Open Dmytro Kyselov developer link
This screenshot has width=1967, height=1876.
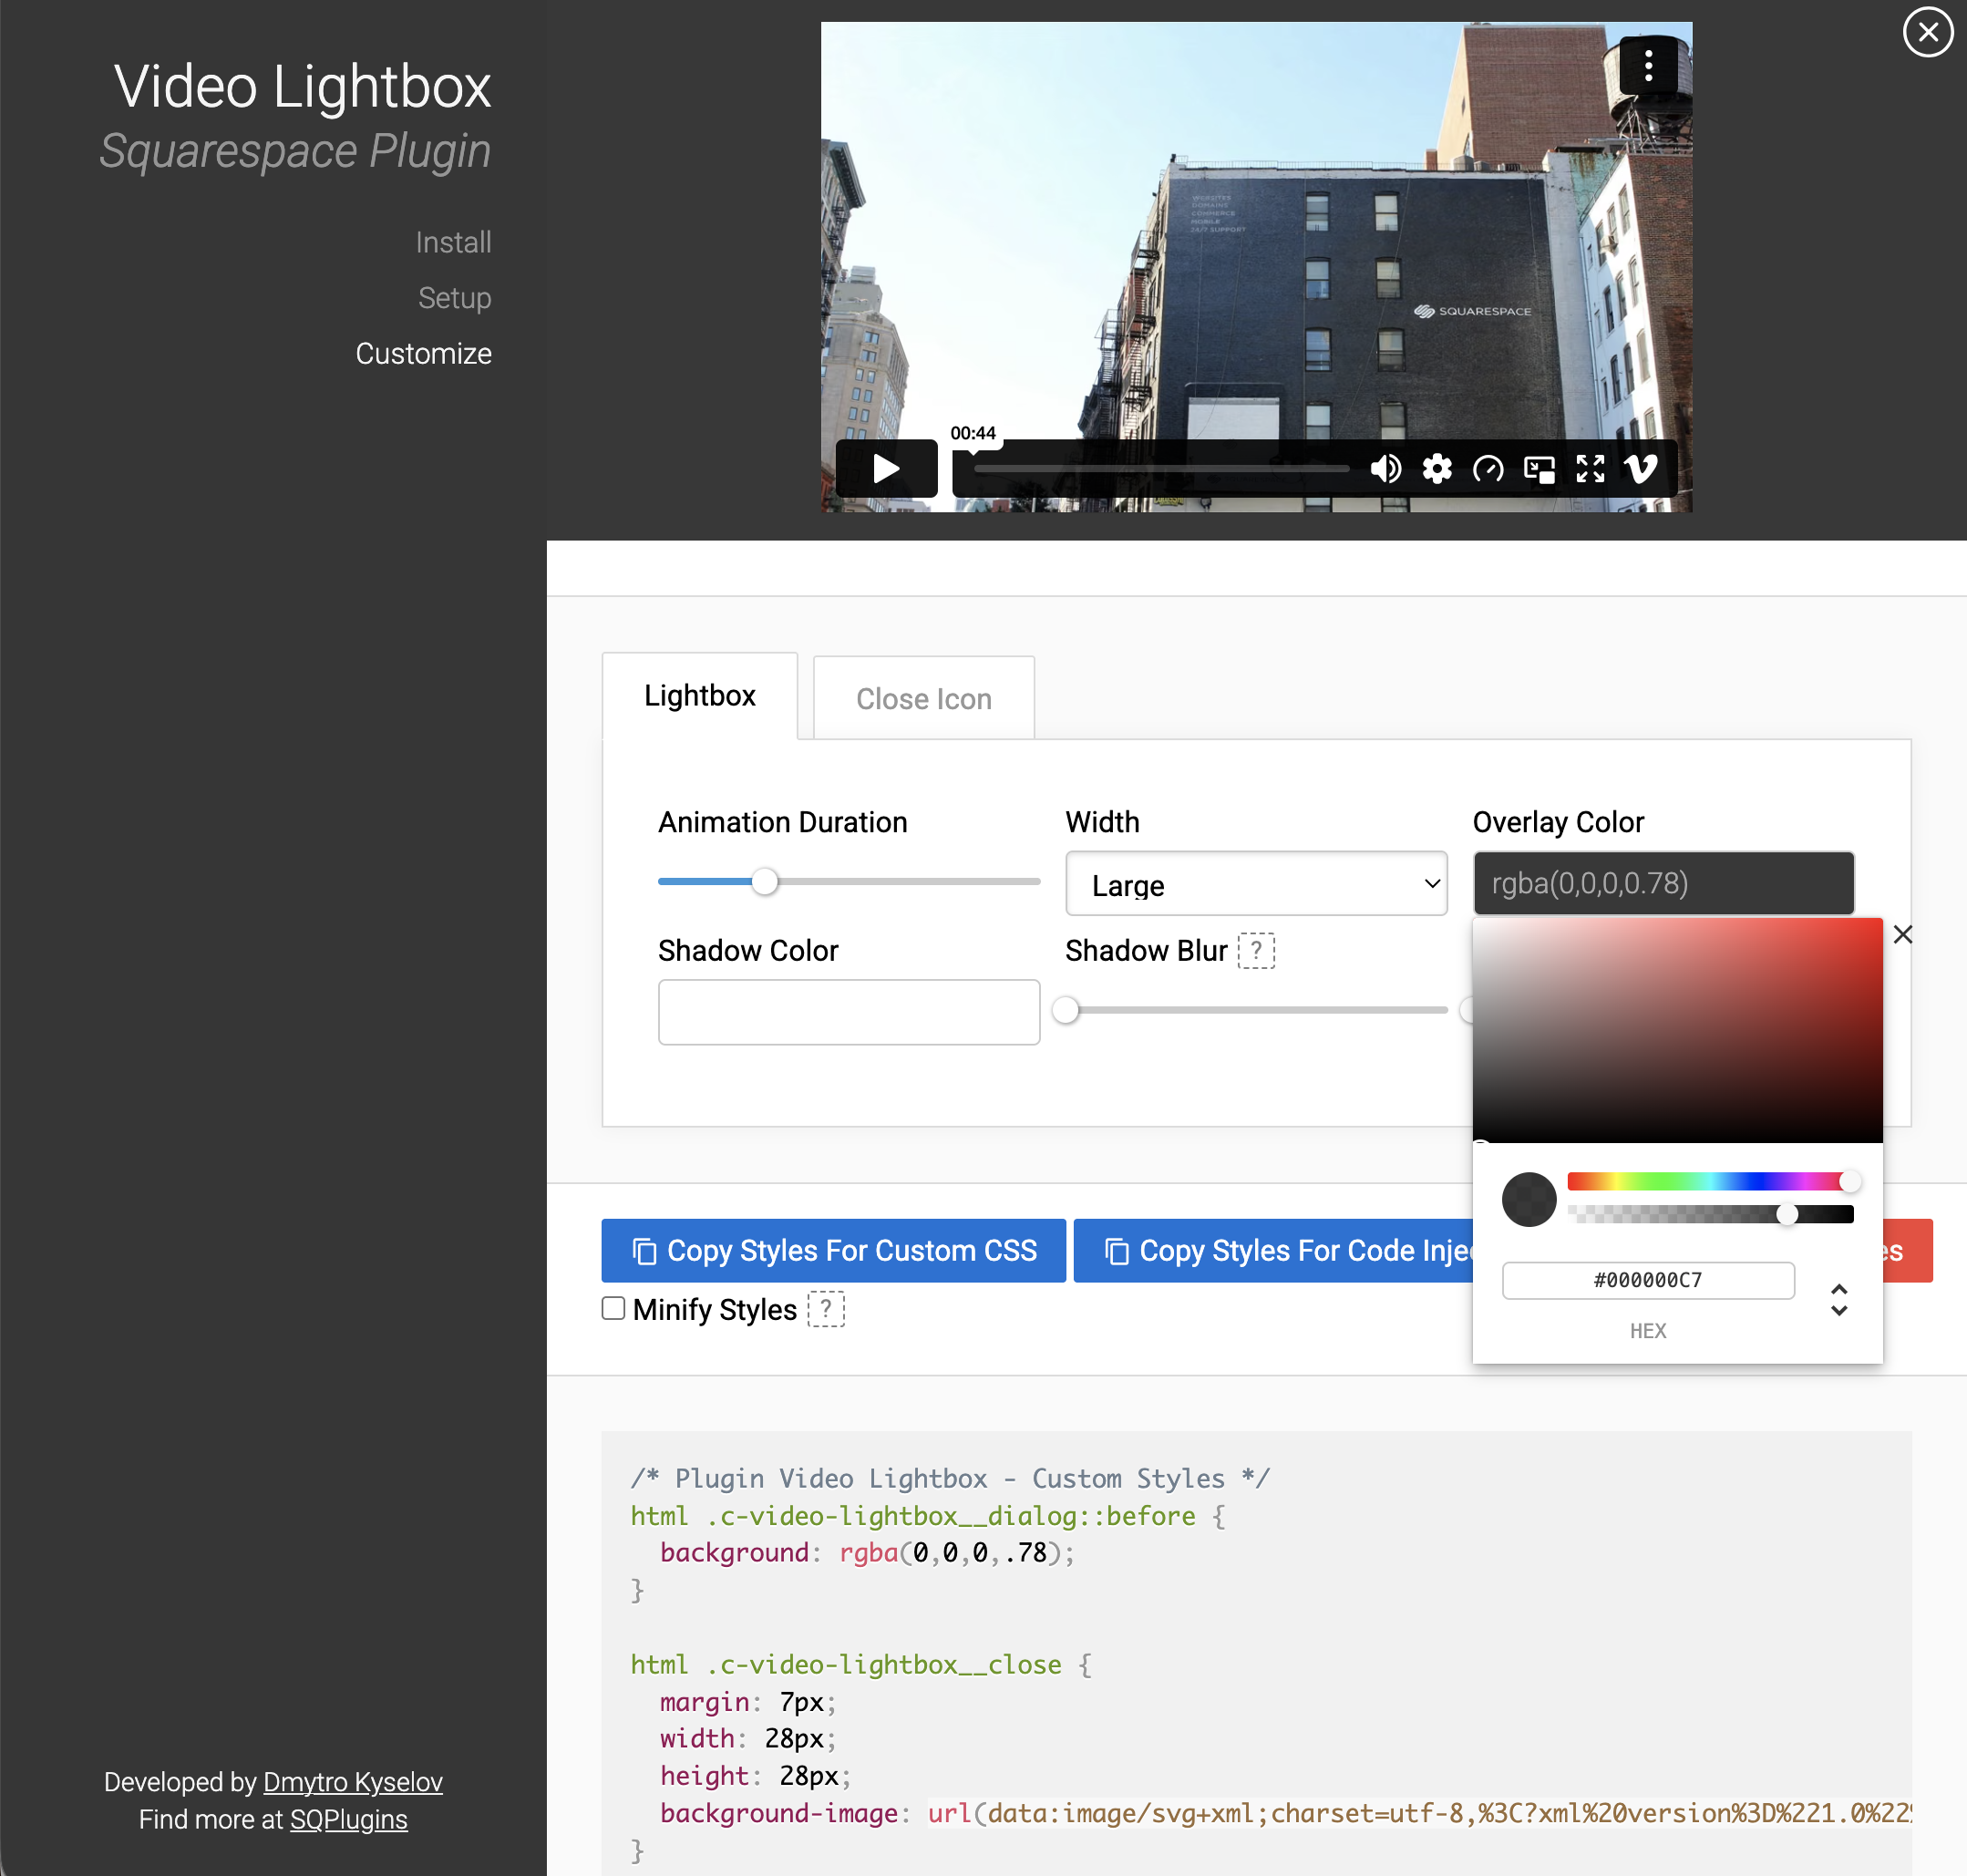coord(352,1782)
